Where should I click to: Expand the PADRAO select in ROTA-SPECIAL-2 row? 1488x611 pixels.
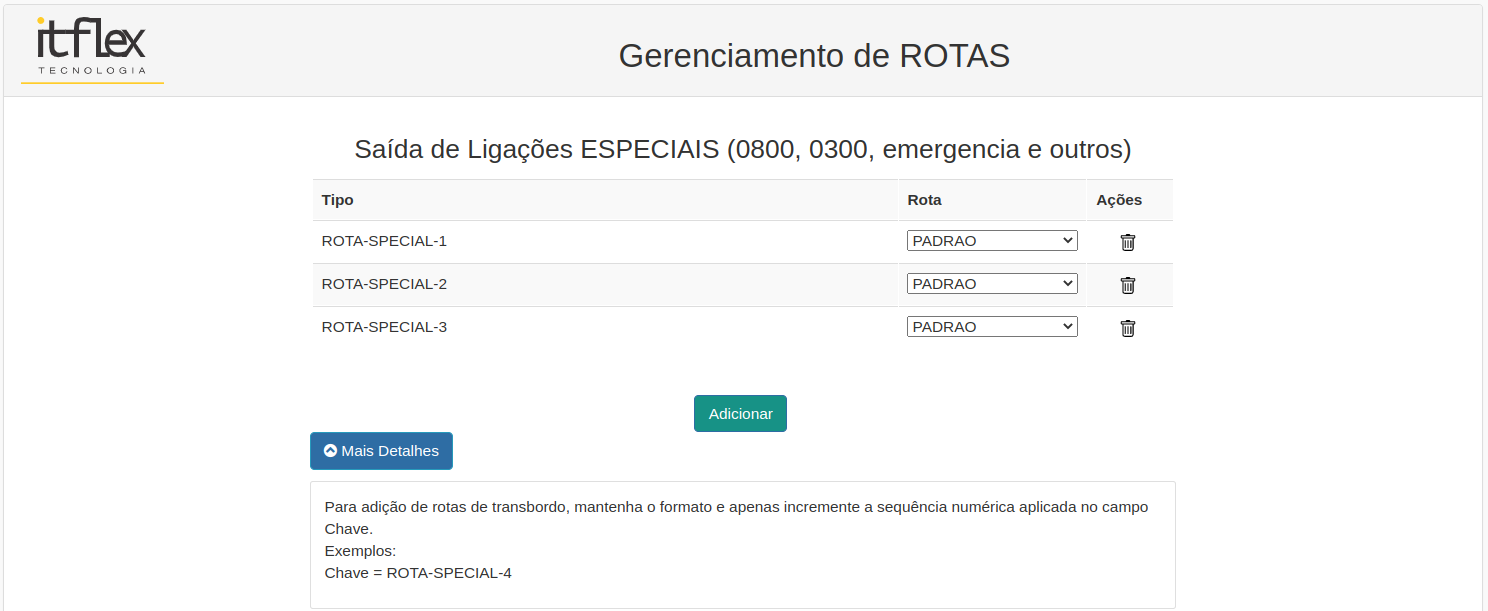(x=991, y=284)
